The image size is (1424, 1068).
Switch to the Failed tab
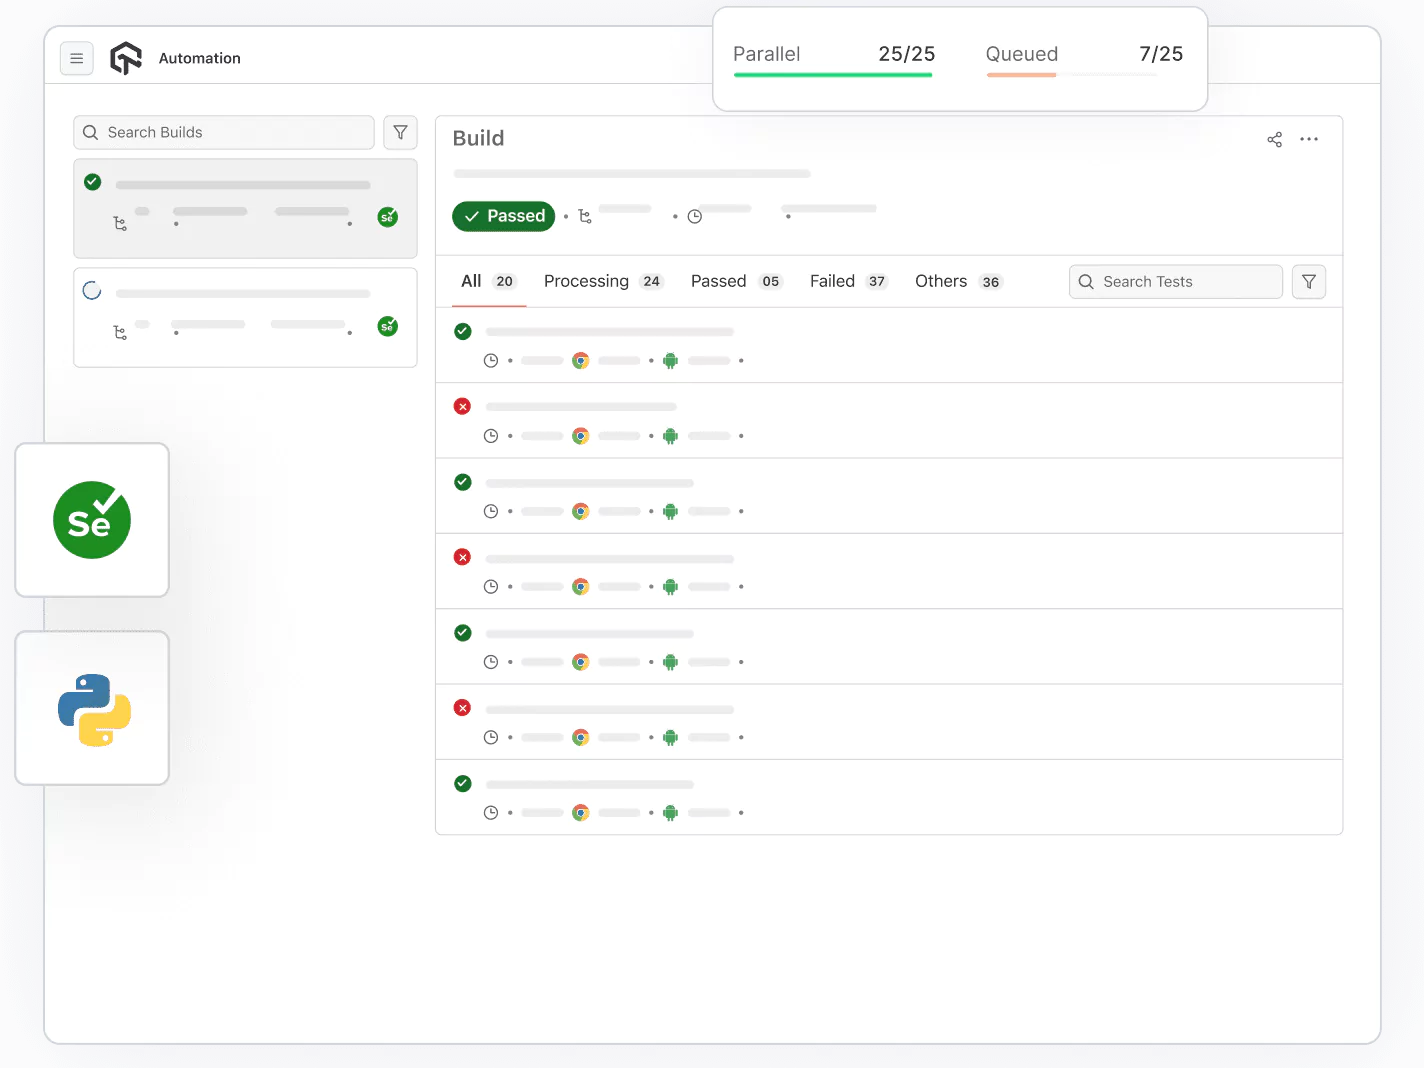847,282
